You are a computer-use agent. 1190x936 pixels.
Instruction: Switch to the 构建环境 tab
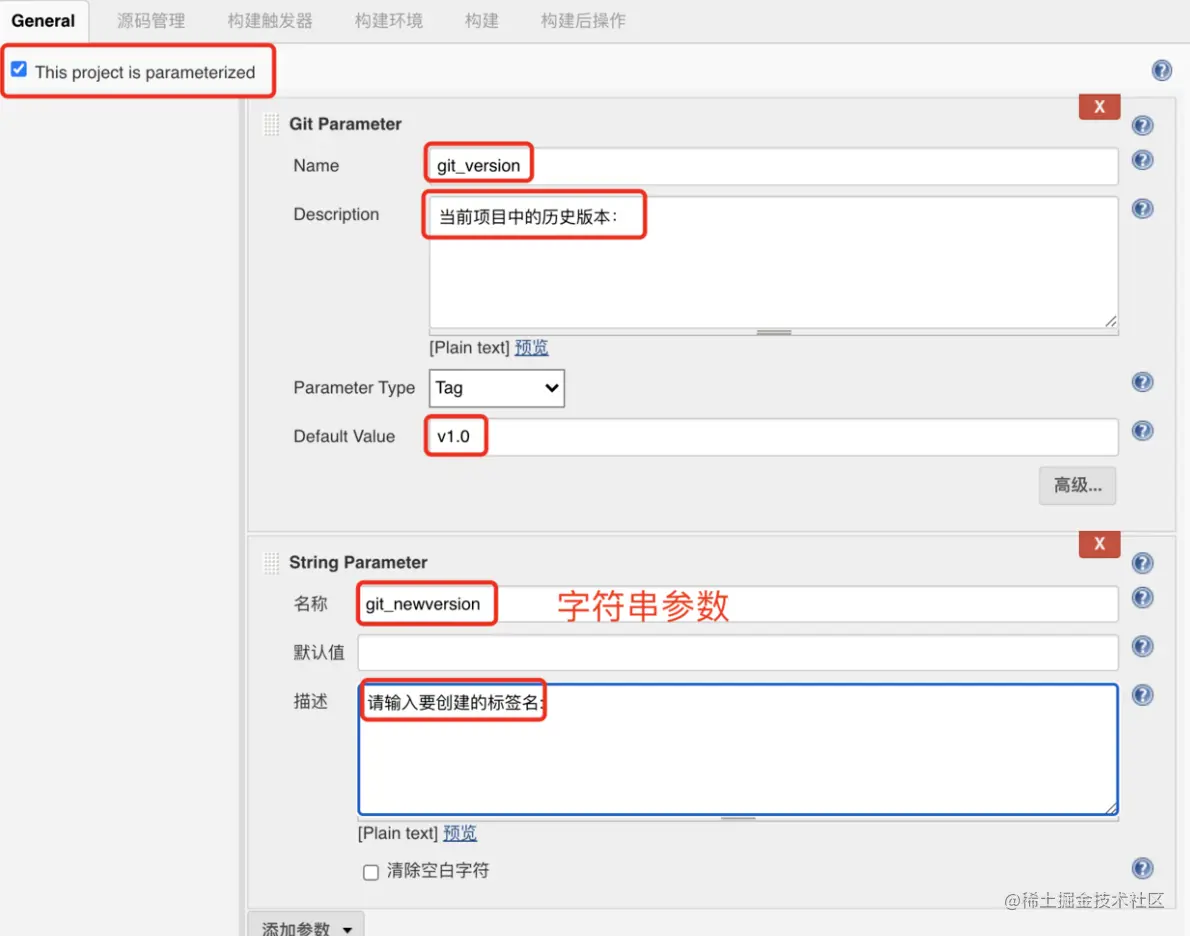pos(389,20)
